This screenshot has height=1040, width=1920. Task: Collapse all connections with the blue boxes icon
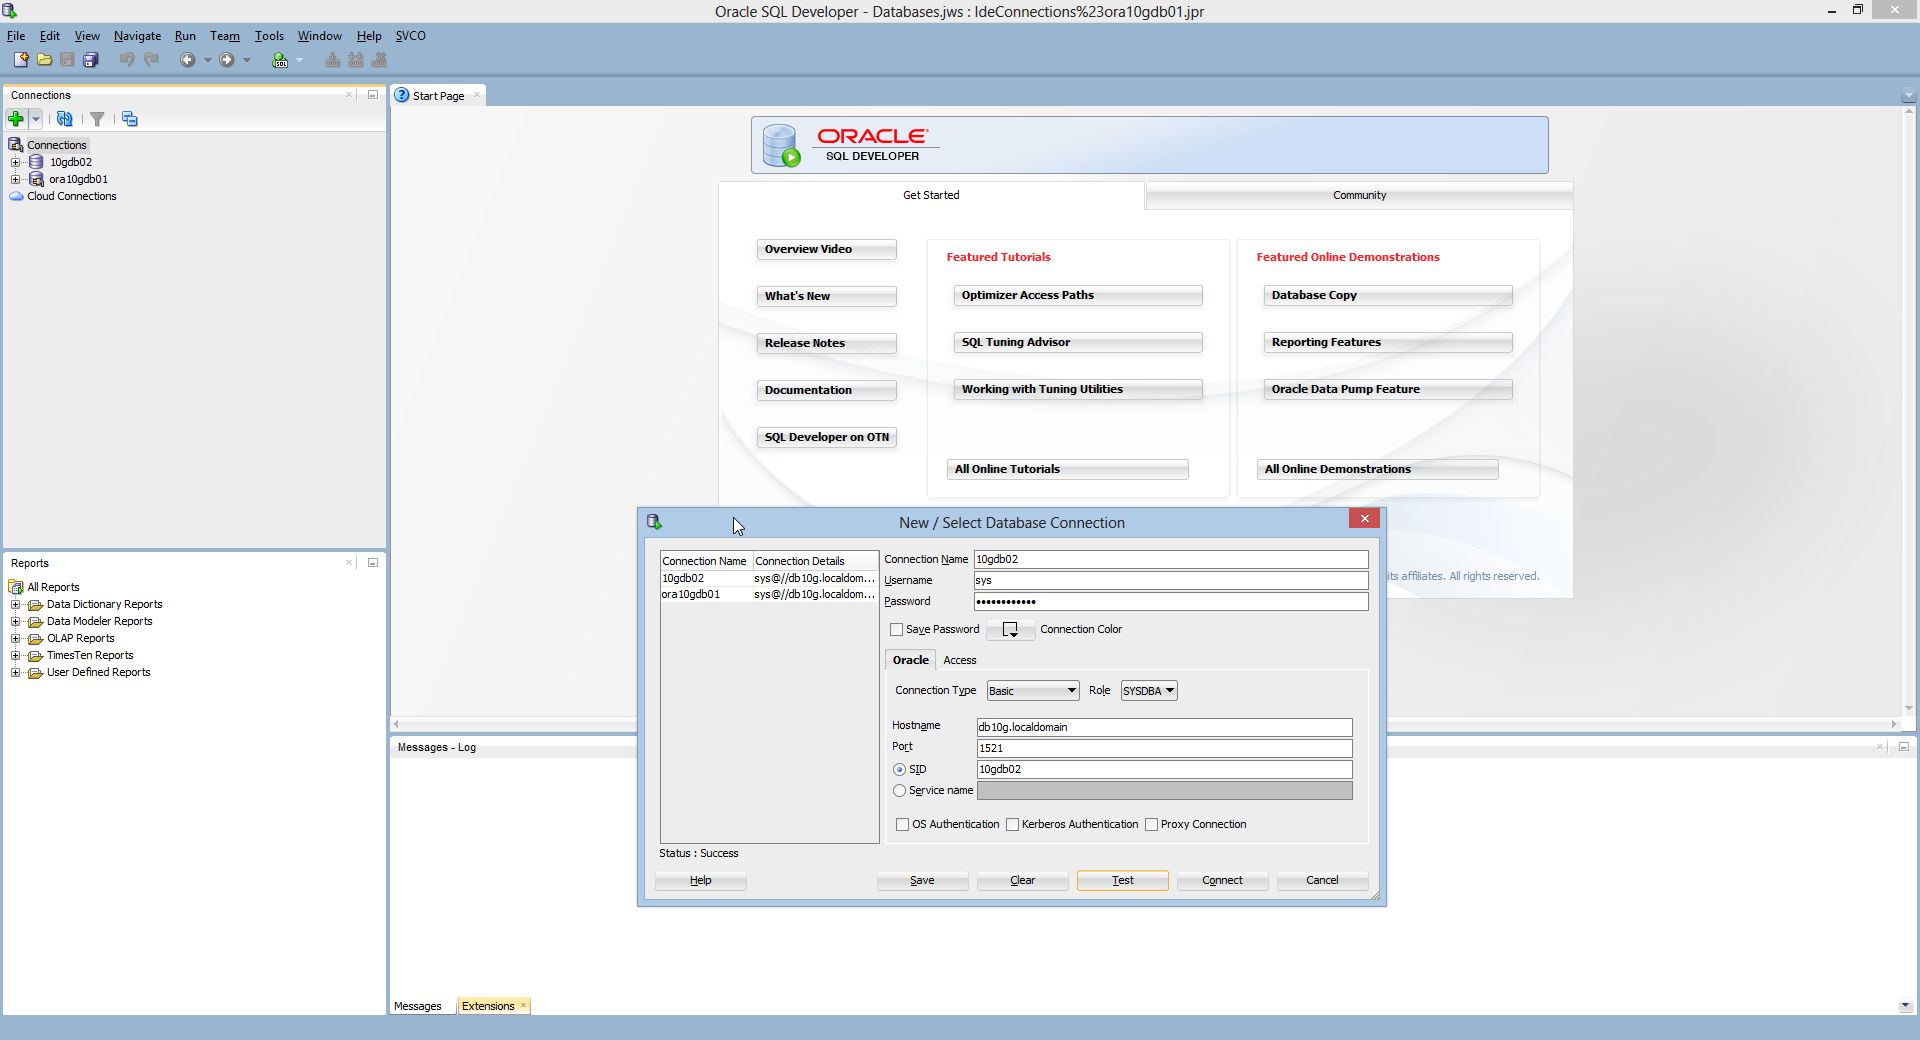pos(130,119)
